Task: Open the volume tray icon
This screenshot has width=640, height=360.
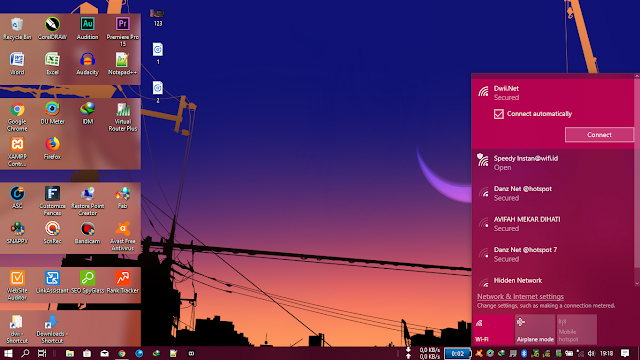Action: (591, 353)
